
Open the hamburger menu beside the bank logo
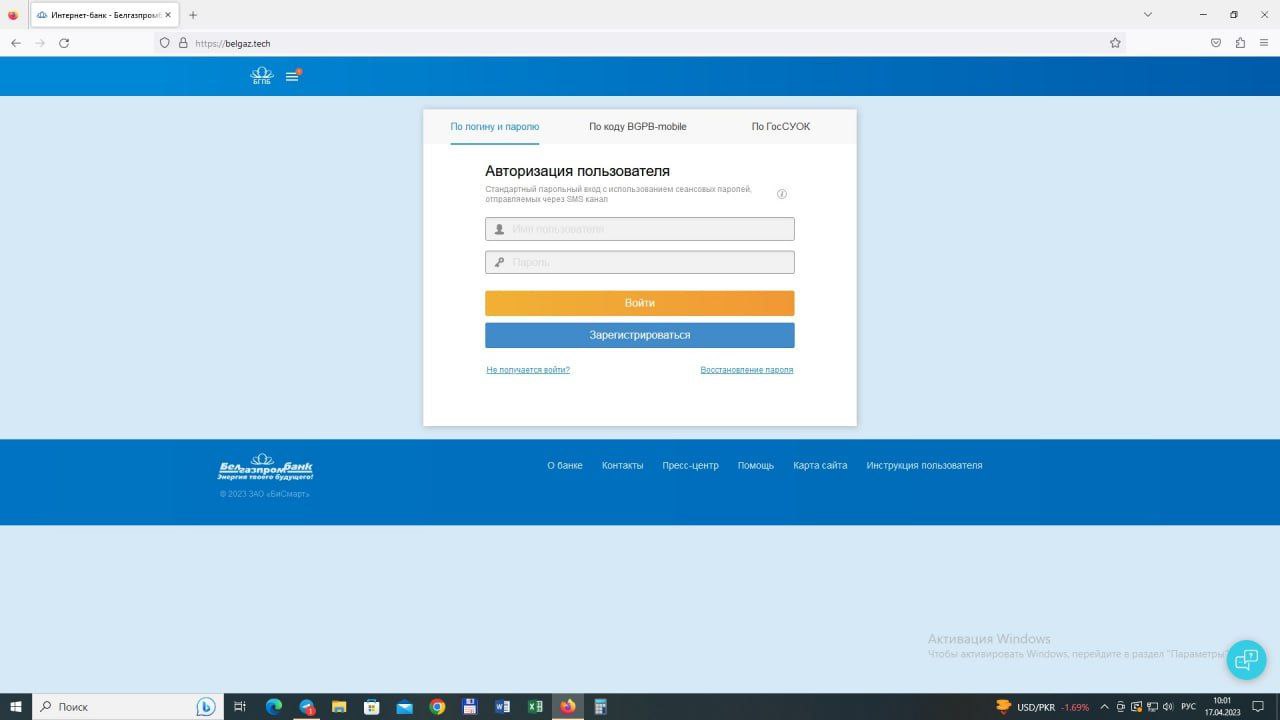click(292, 76)
